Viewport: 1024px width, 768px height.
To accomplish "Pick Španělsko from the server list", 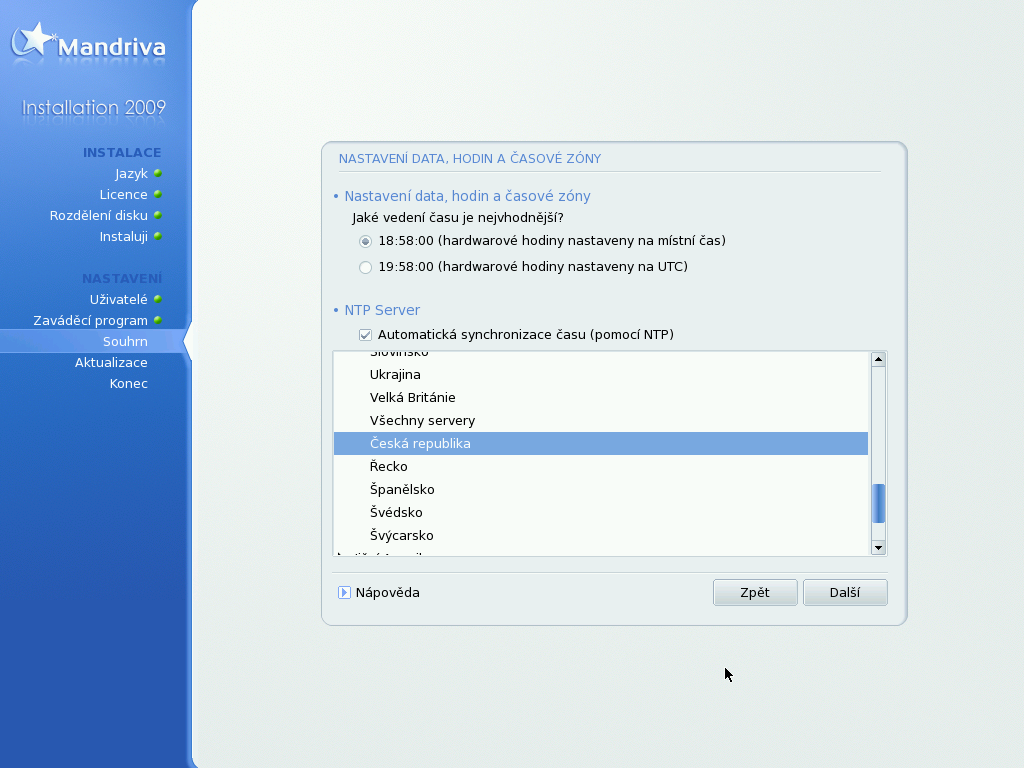I will coord(601,489).
